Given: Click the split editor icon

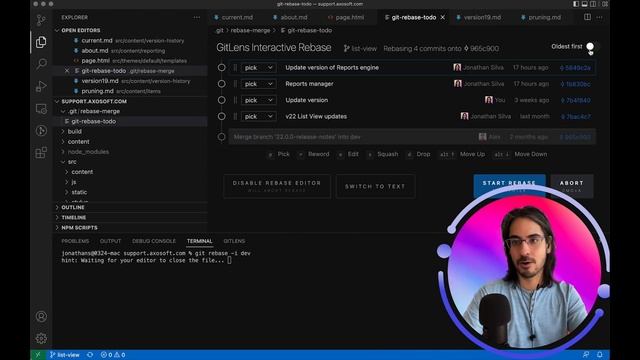Looking at the screenshot, I should [587, 17].
